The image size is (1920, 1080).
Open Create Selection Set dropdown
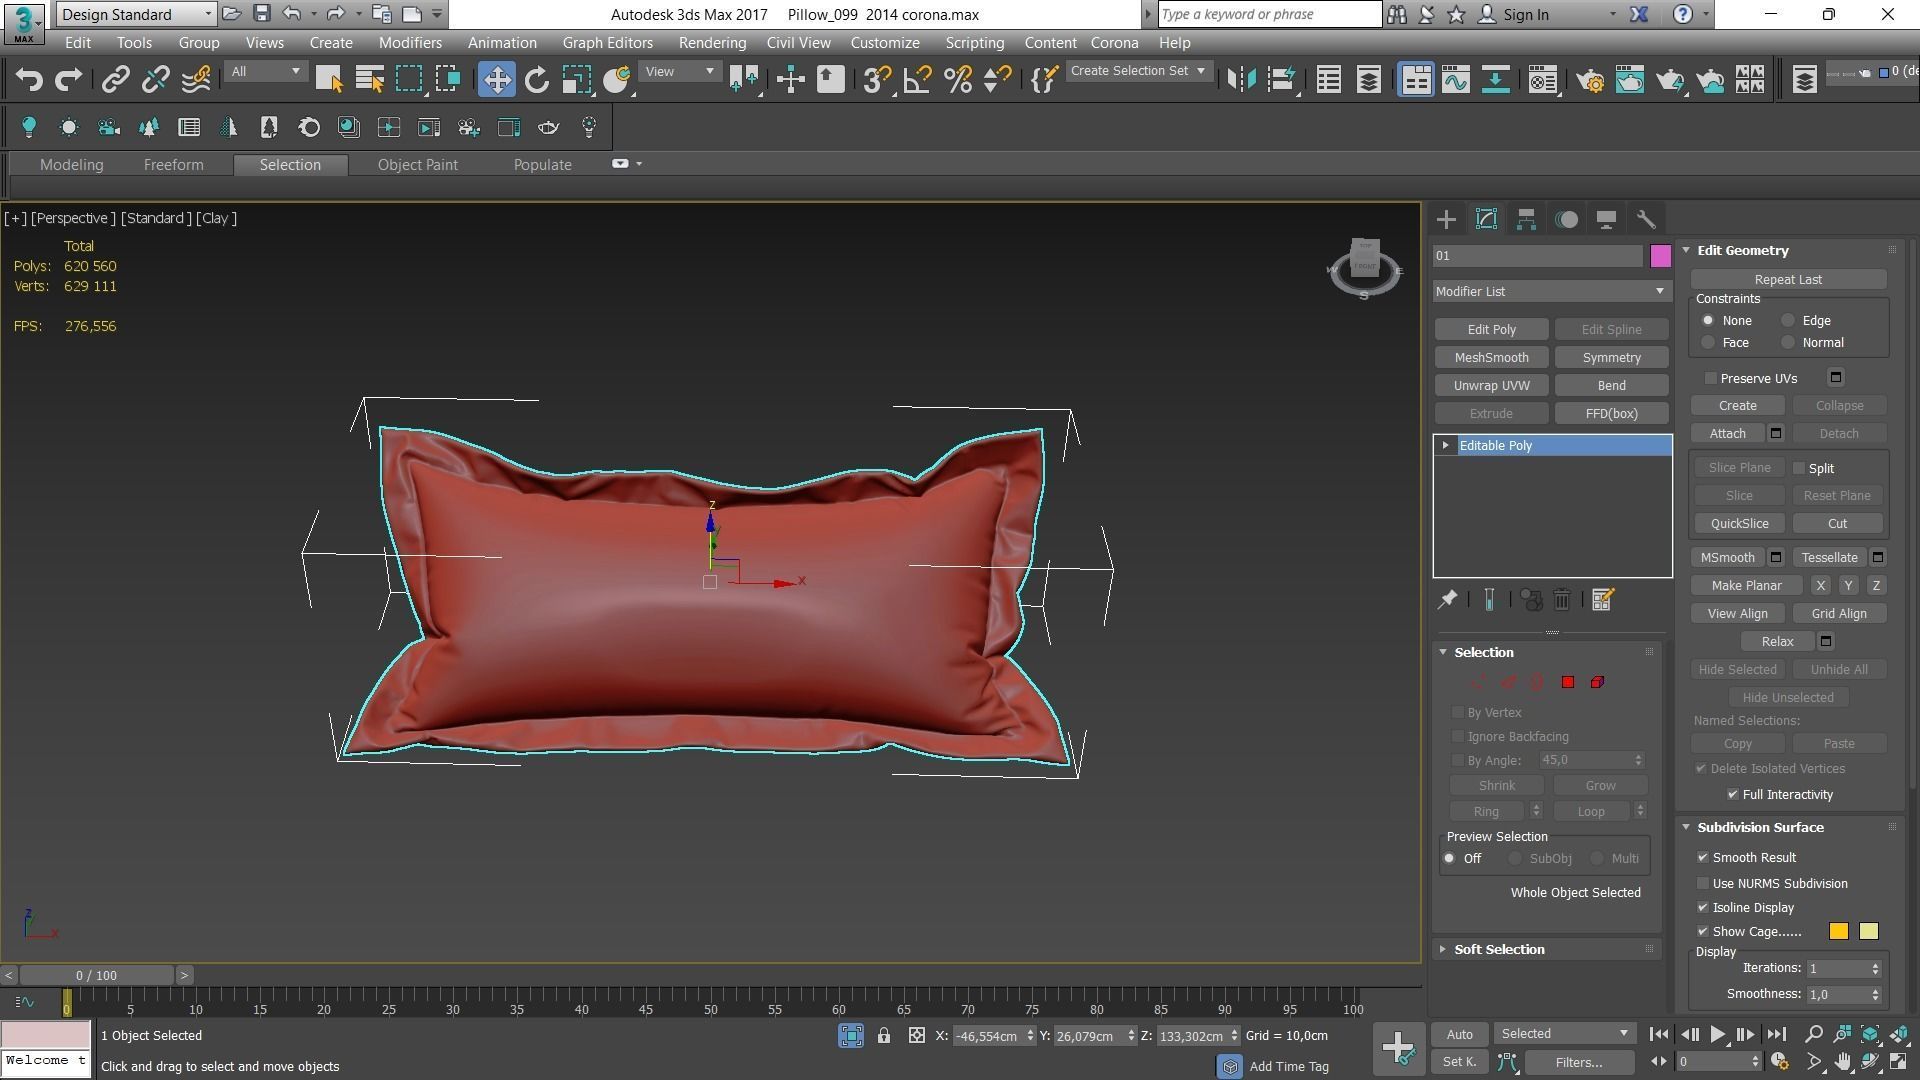click(x=1138, y=71)
